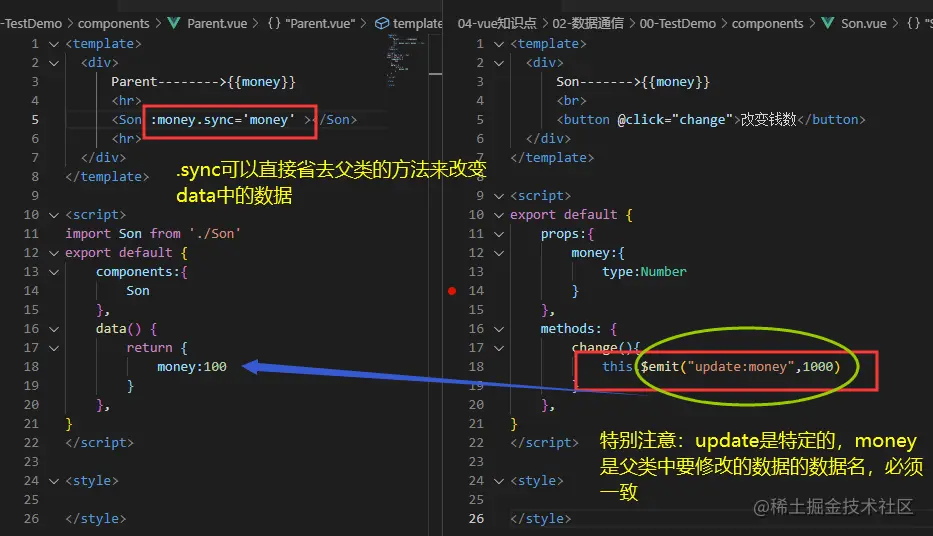Screen dimensions: 933x536
Task: Open the Parent.vue file breadcrumb
Action: (x=217, y=23)
